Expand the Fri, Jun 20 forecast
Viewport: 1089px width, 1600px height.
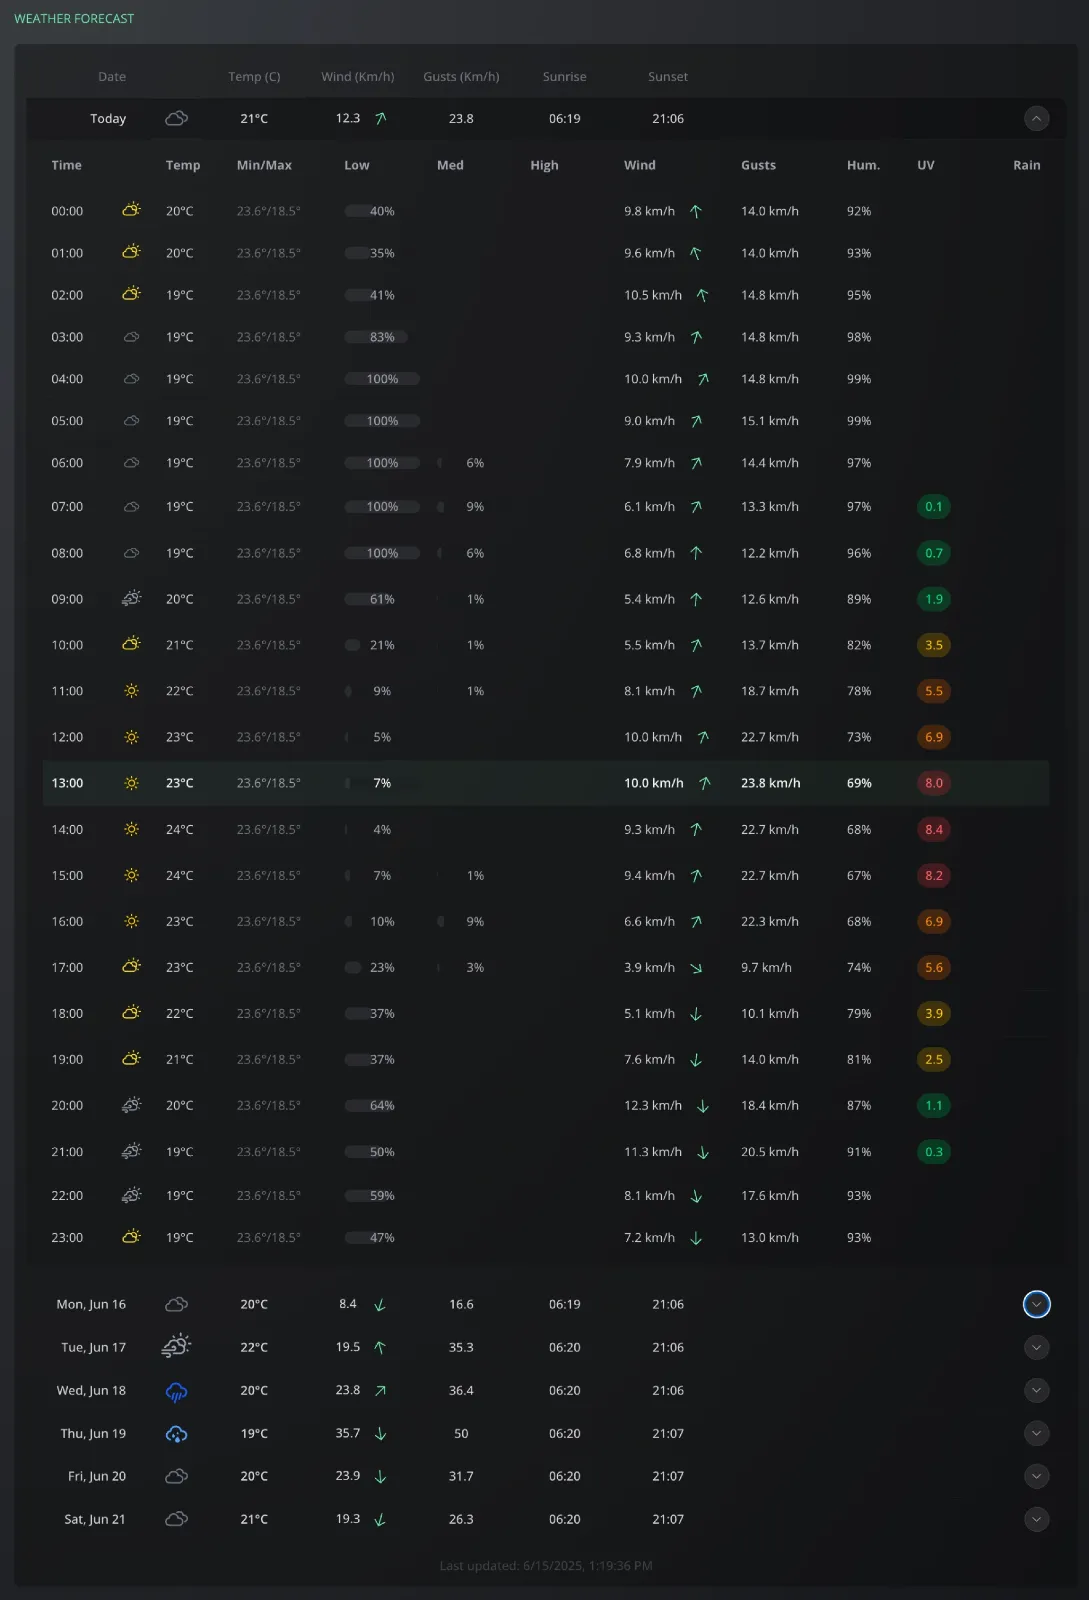[1036, 1477]
